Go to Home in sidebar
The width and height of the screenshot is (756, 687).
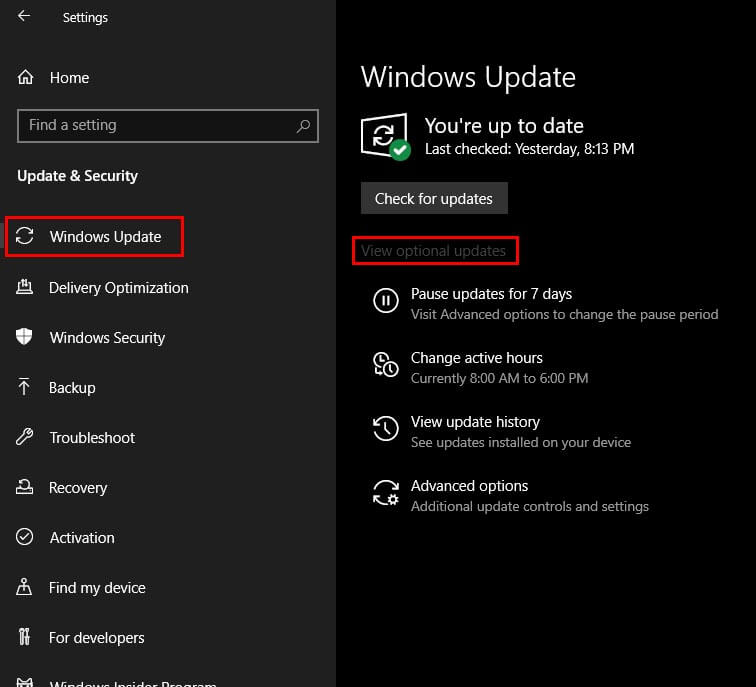(x=69, y=78)
